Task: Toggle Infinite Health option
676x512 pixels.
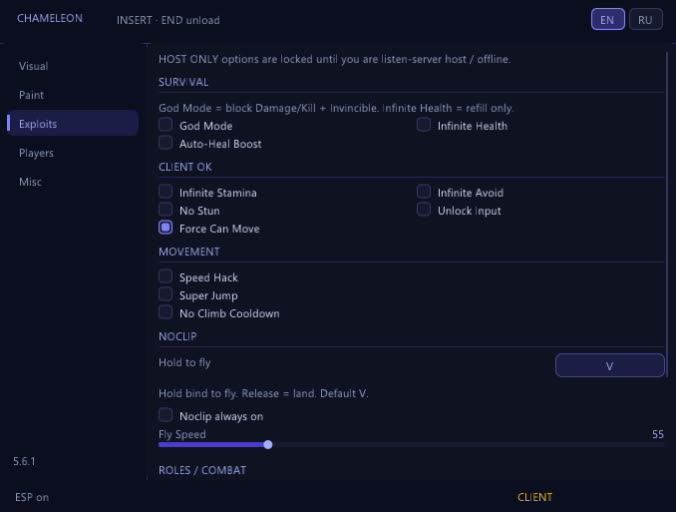Action: [x=424, y=125]
